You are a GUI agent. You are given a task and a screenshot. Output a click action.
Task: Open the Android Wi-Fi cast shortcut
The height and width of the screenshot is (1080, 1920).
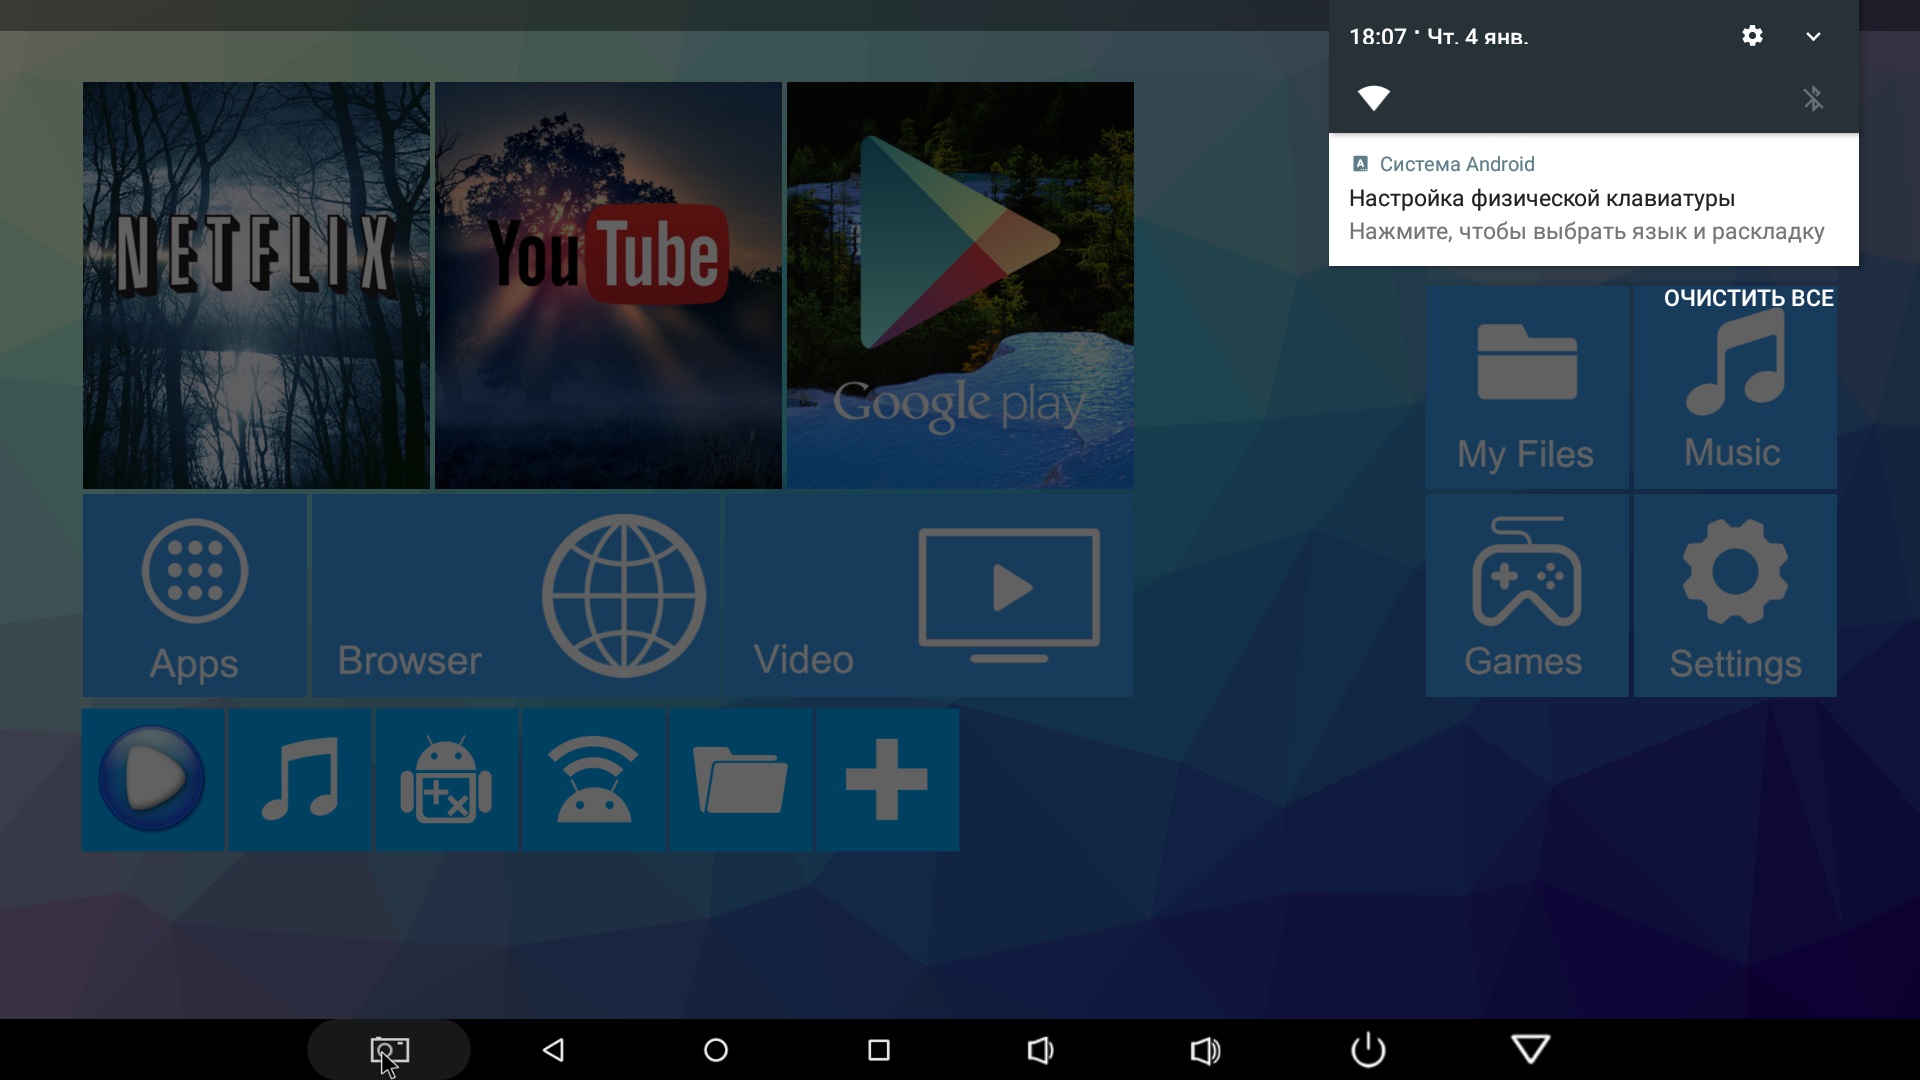click(x=594, y=780)
